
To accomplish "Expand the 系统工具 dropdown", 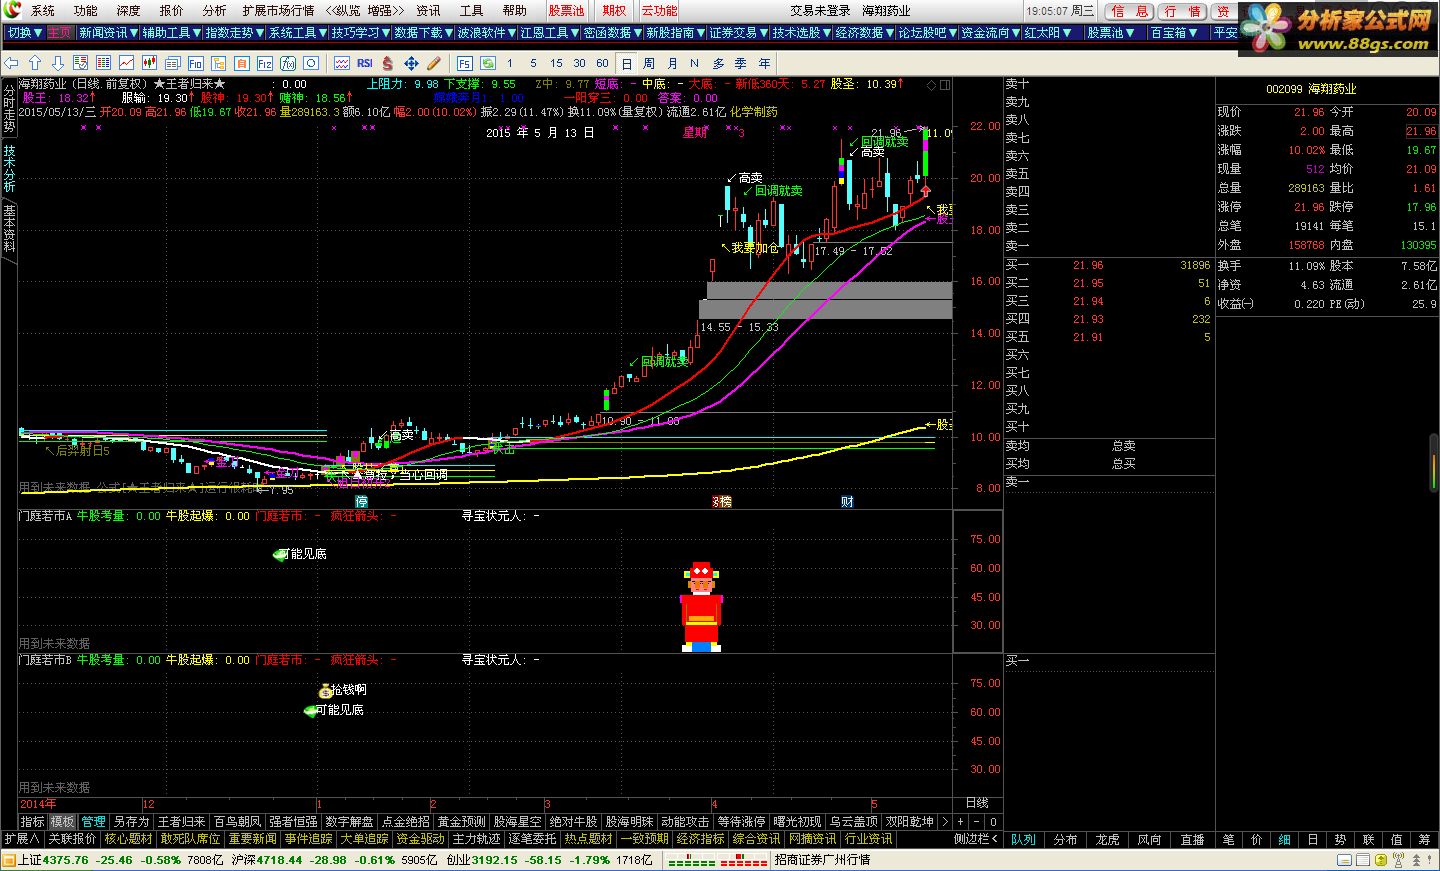I will pyautogui.click(x=296, y=33).
